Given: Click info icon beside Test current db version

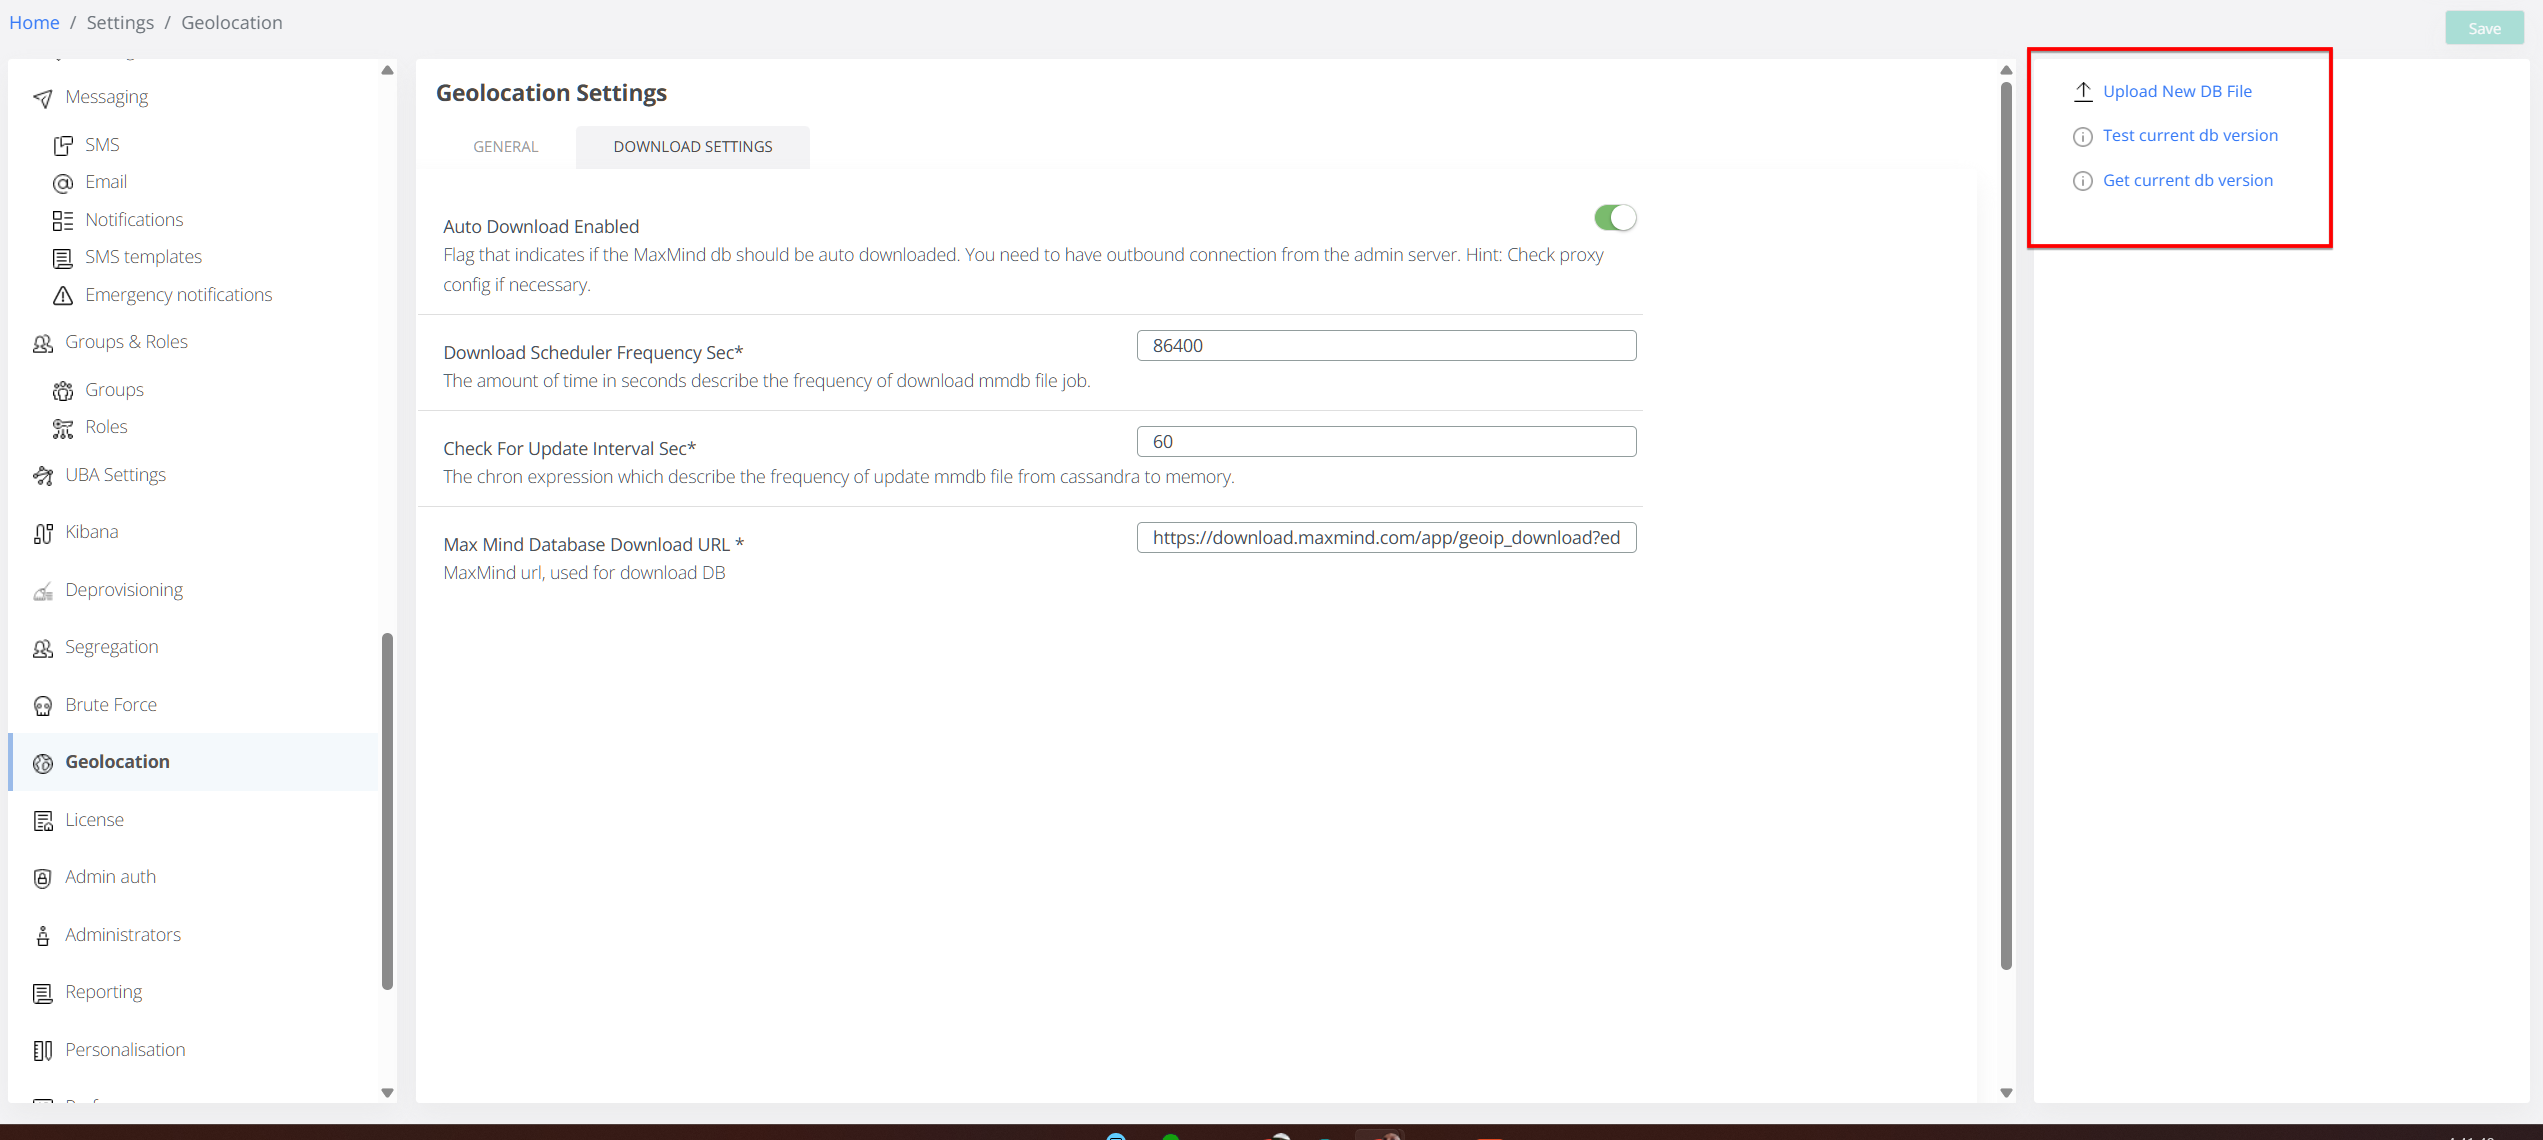Looking at the screenshot, I should 2083,137.
